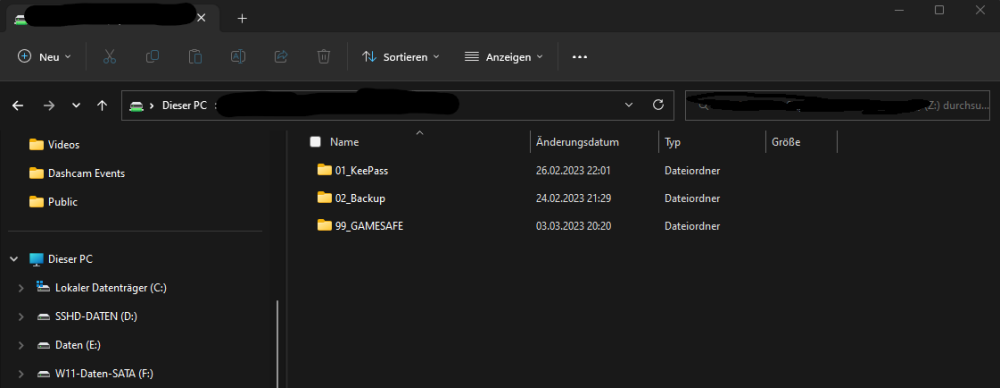
Task: Go up one folder level arrow
Action: pyautogui.click(x=102, y=105)
